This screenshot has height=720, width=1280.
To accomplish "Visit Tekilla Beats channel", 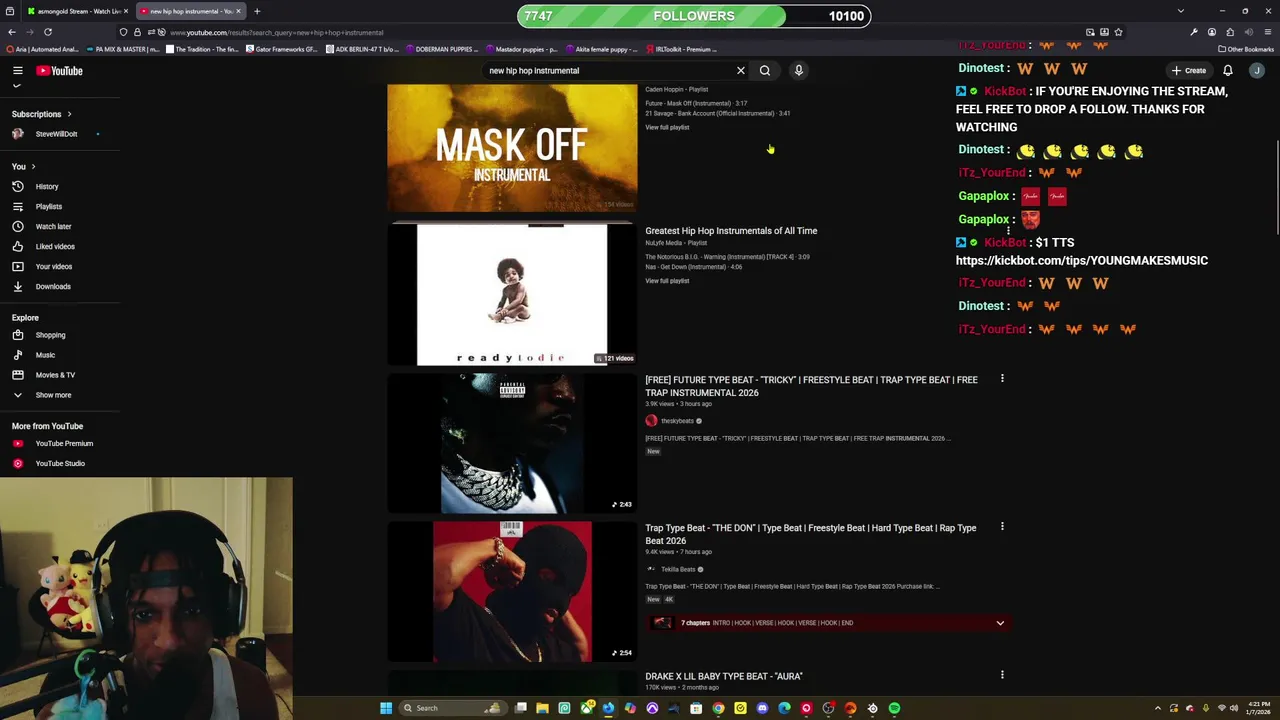I will tap(677, 569).
